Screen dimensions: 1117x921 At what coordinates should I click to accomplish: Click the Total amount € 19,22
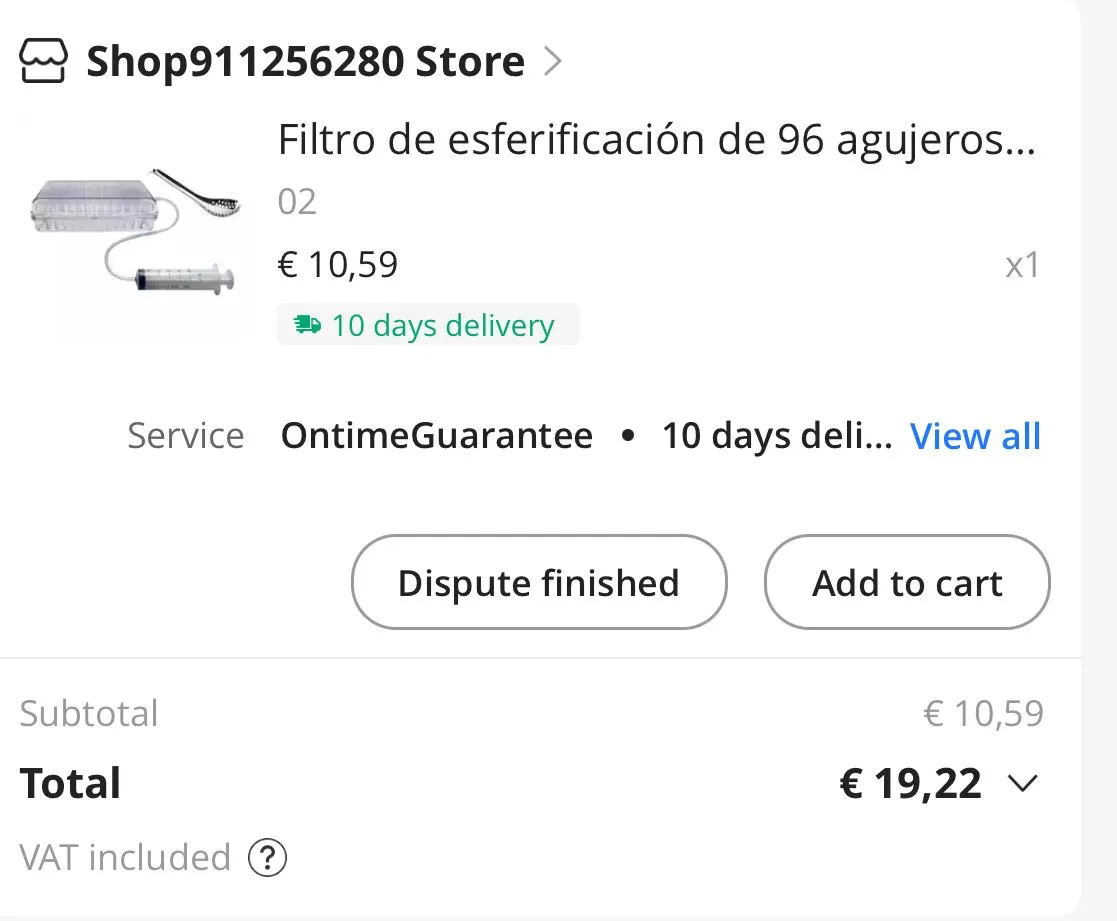click(910, 784)
